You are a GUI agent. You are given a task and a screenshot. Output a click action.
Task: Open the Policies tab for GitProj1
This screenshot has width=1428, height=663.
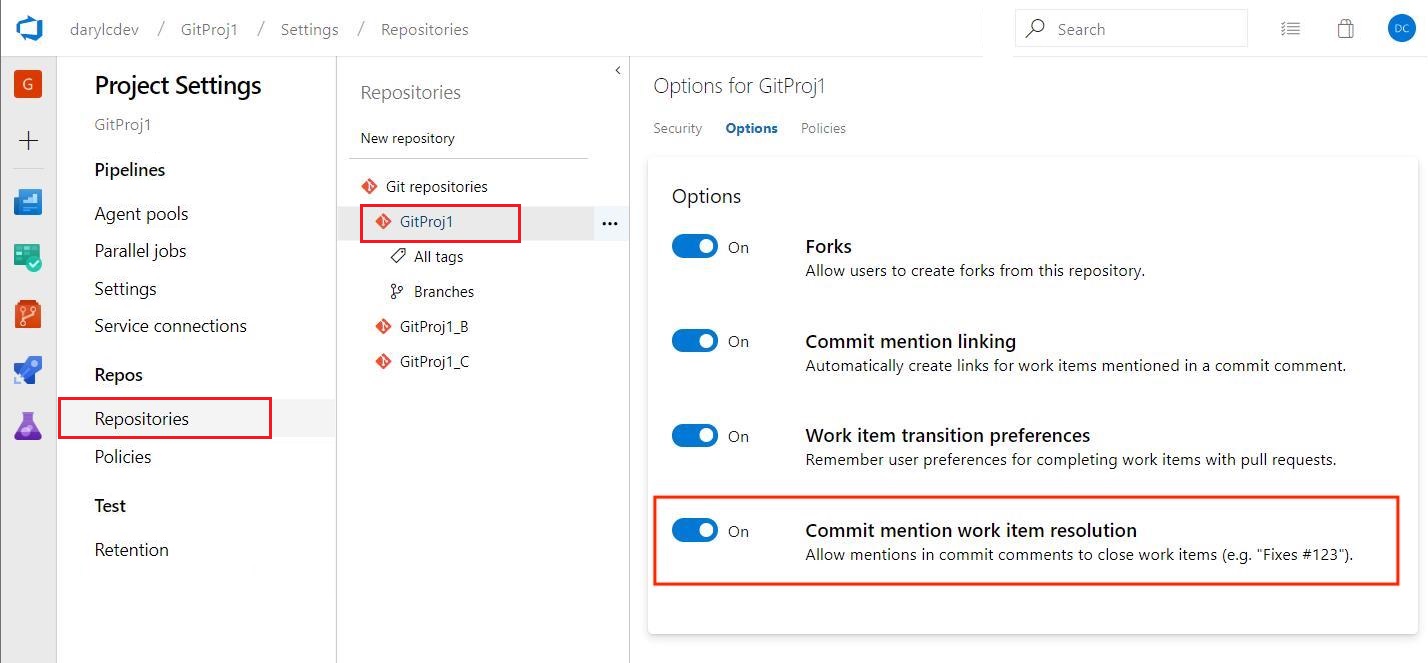[x=823, y=128]
